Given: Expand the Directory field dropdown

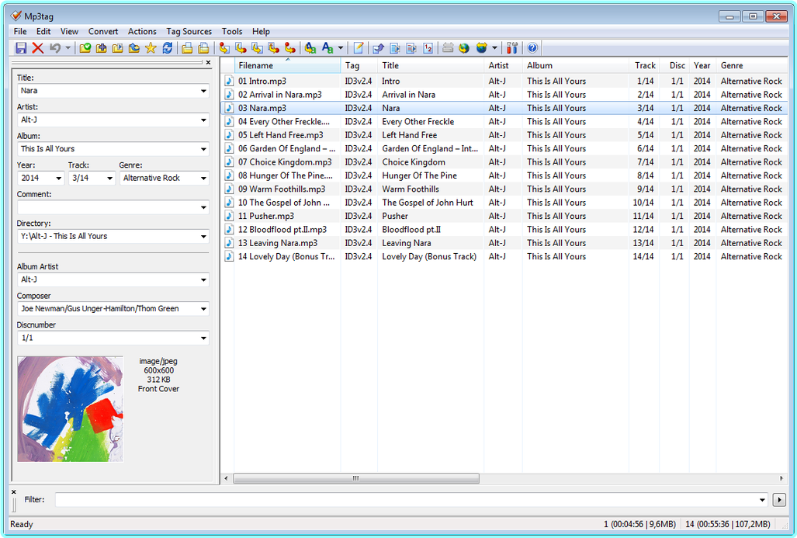Looking at the screenshot, I should tap(203, 236).
